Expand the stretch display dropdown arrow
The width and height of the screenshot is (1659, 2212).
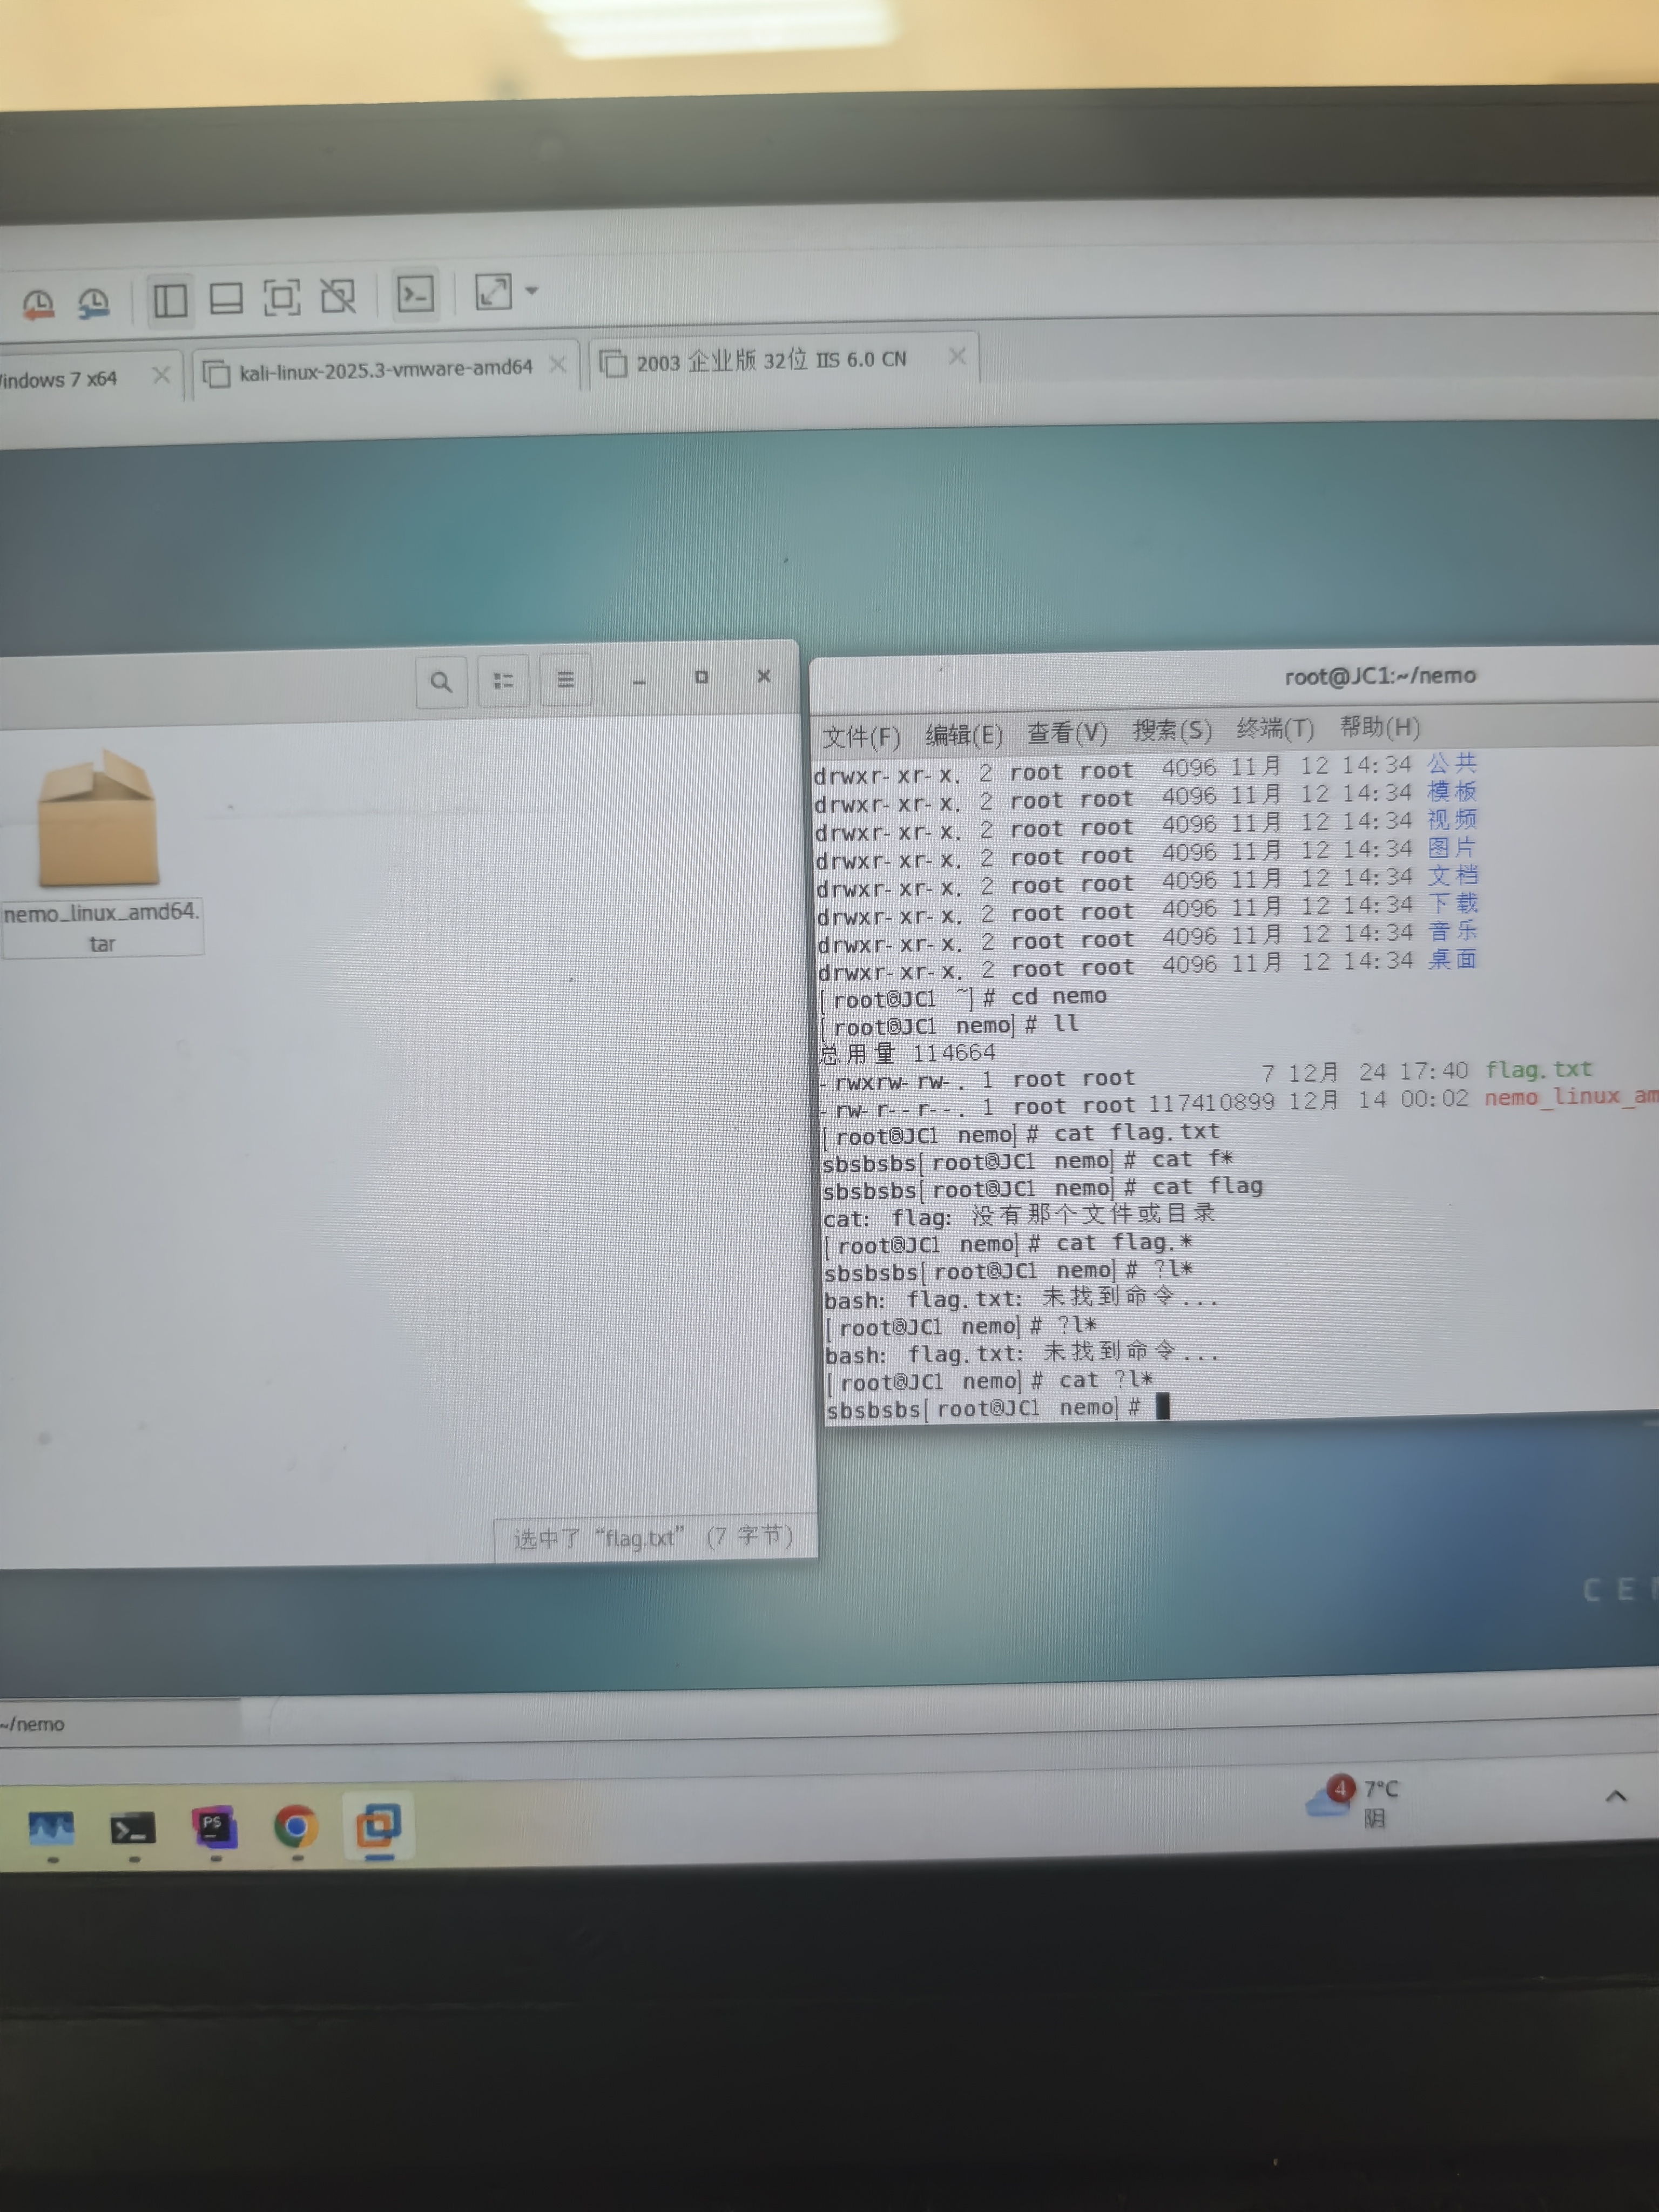pos(532,291)
